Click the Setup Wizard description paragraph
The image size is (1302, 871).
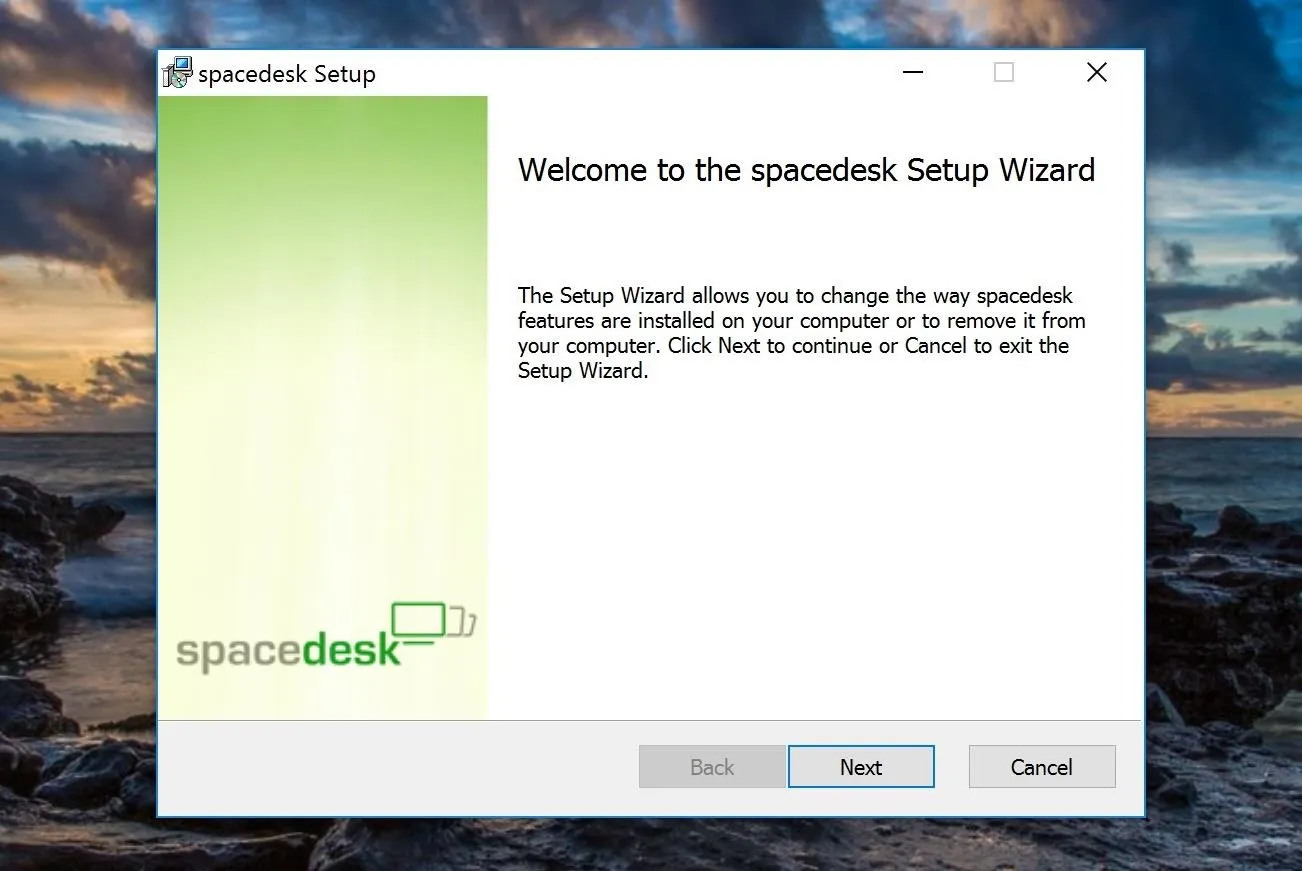tap(800, 333)
